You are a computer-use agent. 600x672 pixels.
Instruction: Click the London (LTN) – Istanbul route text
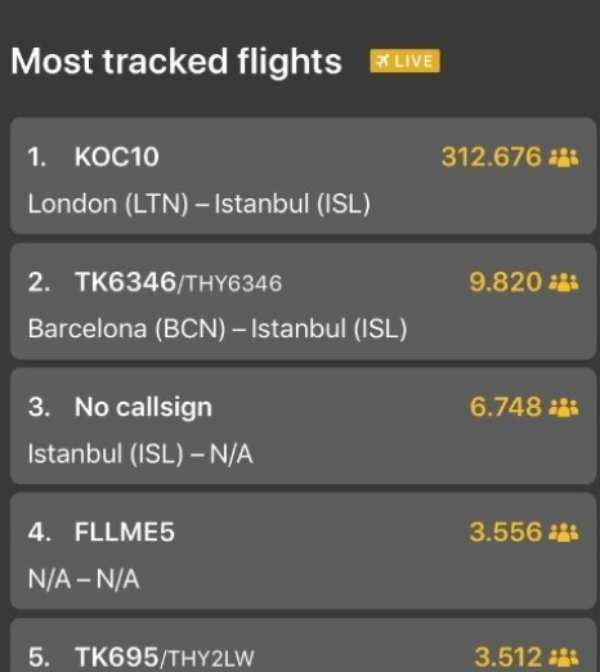click(199, 204)
